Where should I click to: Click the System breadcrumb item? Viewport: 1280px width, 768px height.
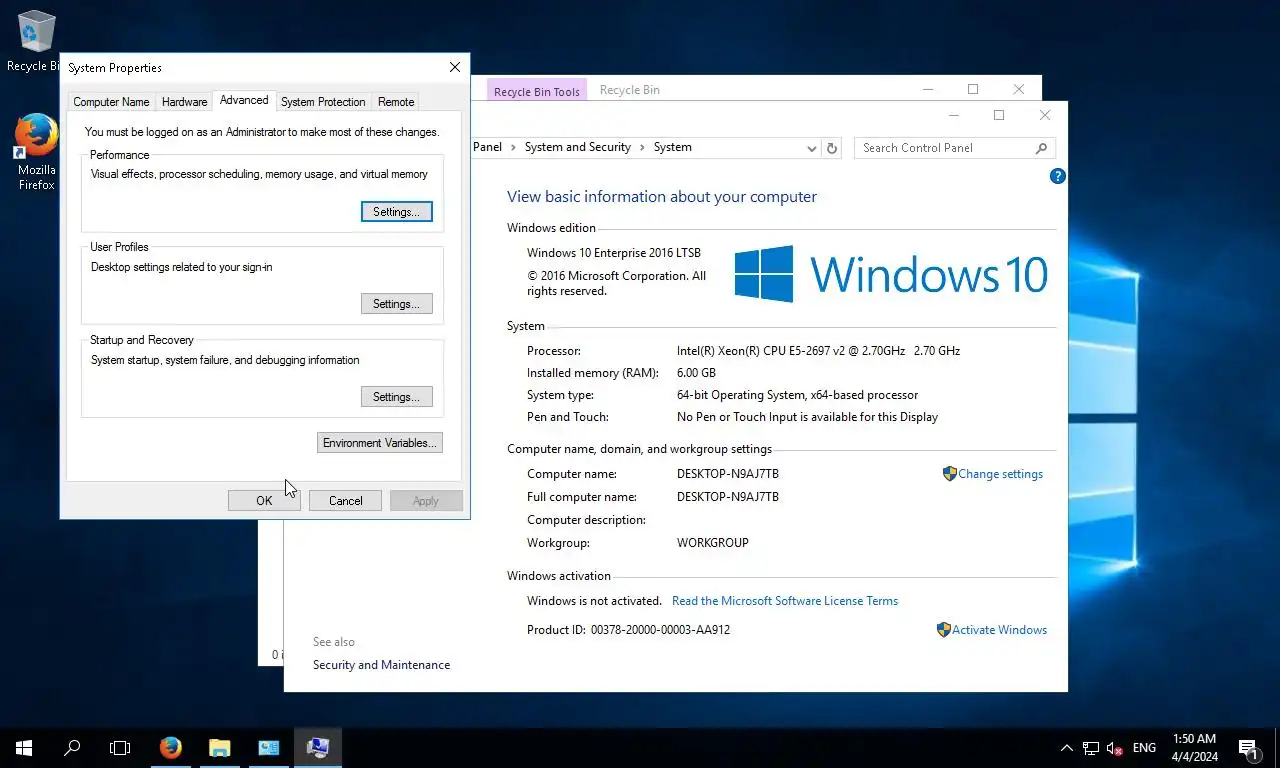(x=672, y=147)
